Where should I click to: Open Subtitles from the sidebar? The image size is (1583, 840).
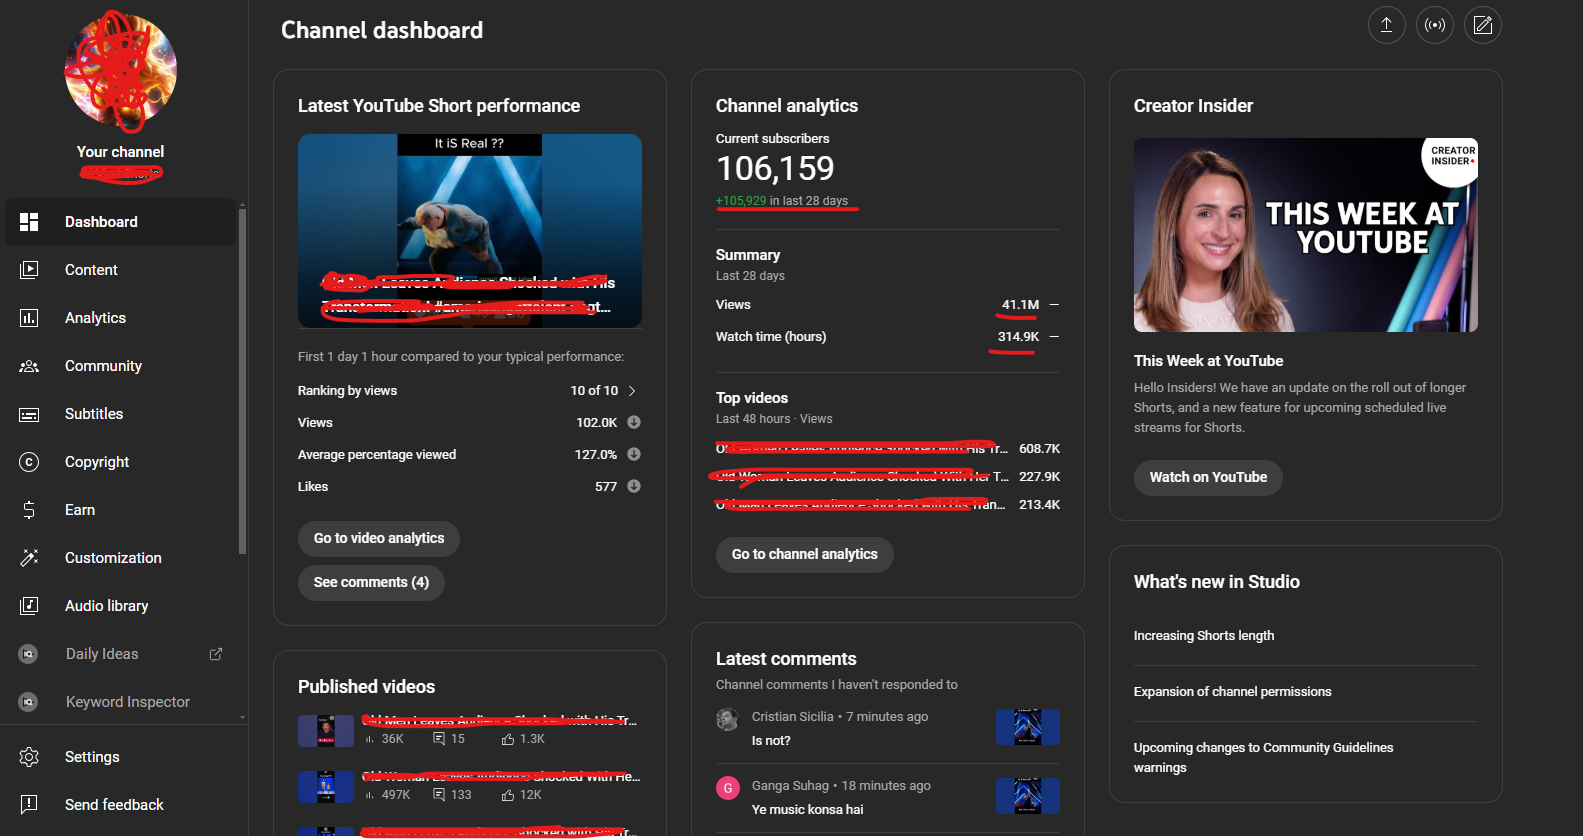click(x=121, y=414)
